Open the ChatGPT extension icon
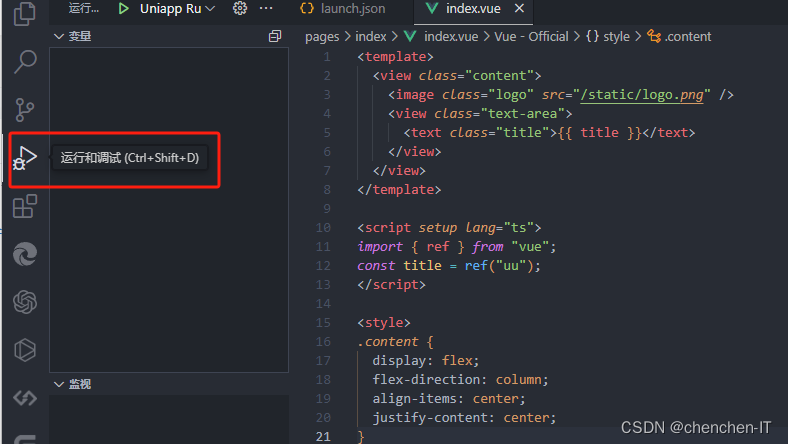 click(x=25, y=302)
